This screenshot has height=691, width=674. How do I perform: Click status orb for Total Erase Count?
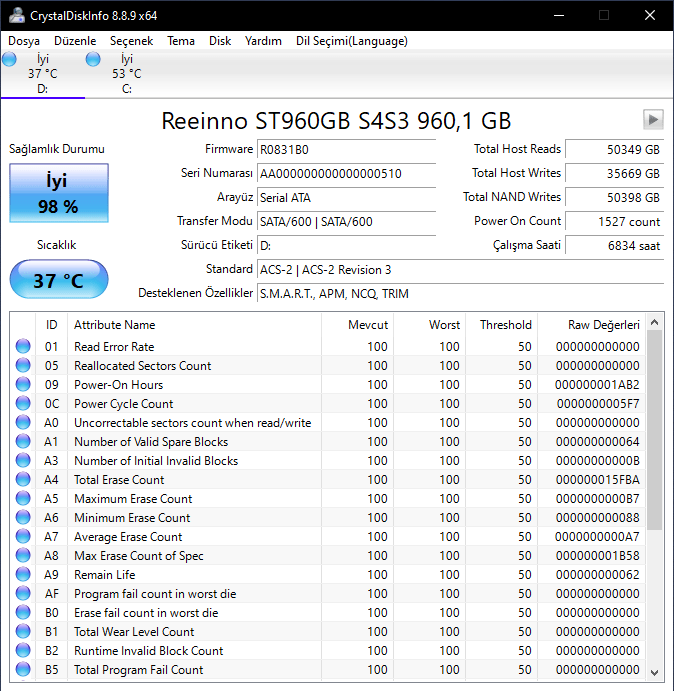coord(23,480)
